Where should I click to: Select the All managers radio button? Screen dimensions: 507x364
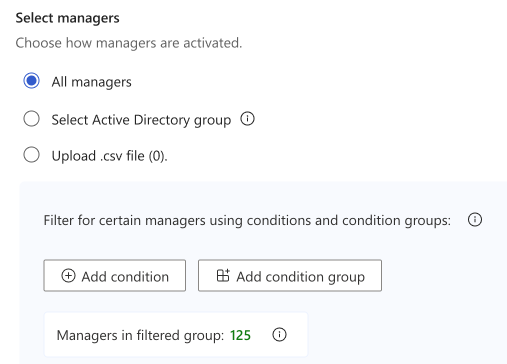tap(31, 81)
